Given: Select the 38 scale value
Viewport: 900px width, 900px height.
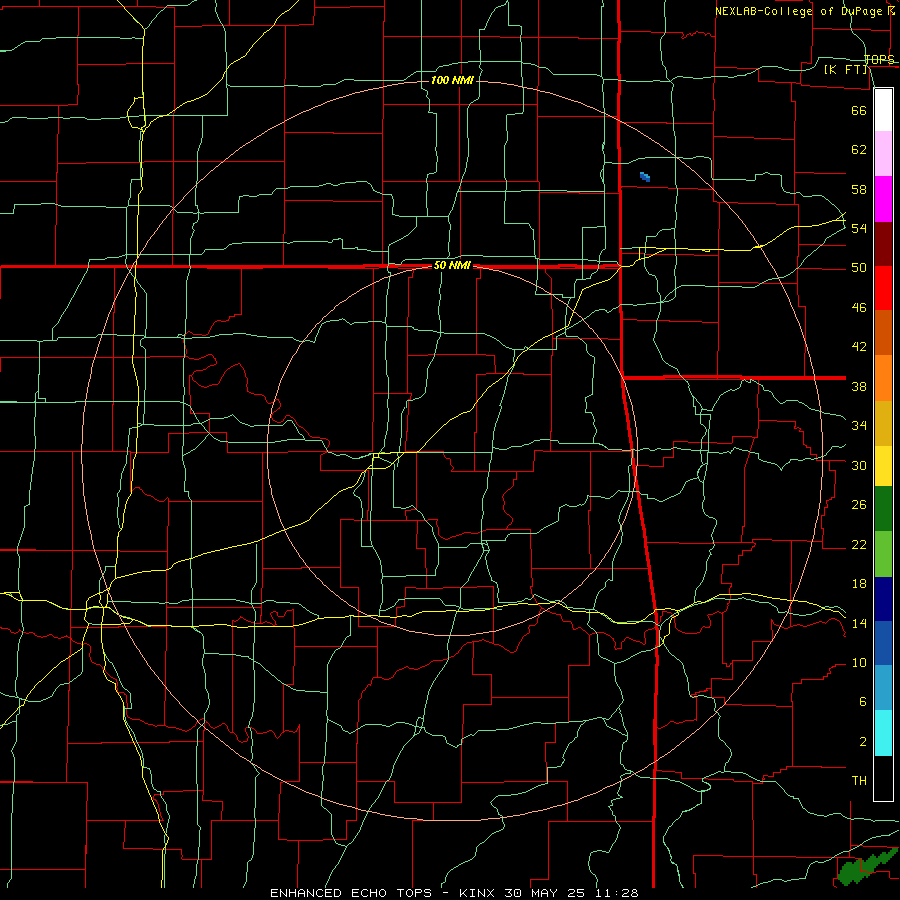Looking at the screenshot, I should tap(859, 386).
